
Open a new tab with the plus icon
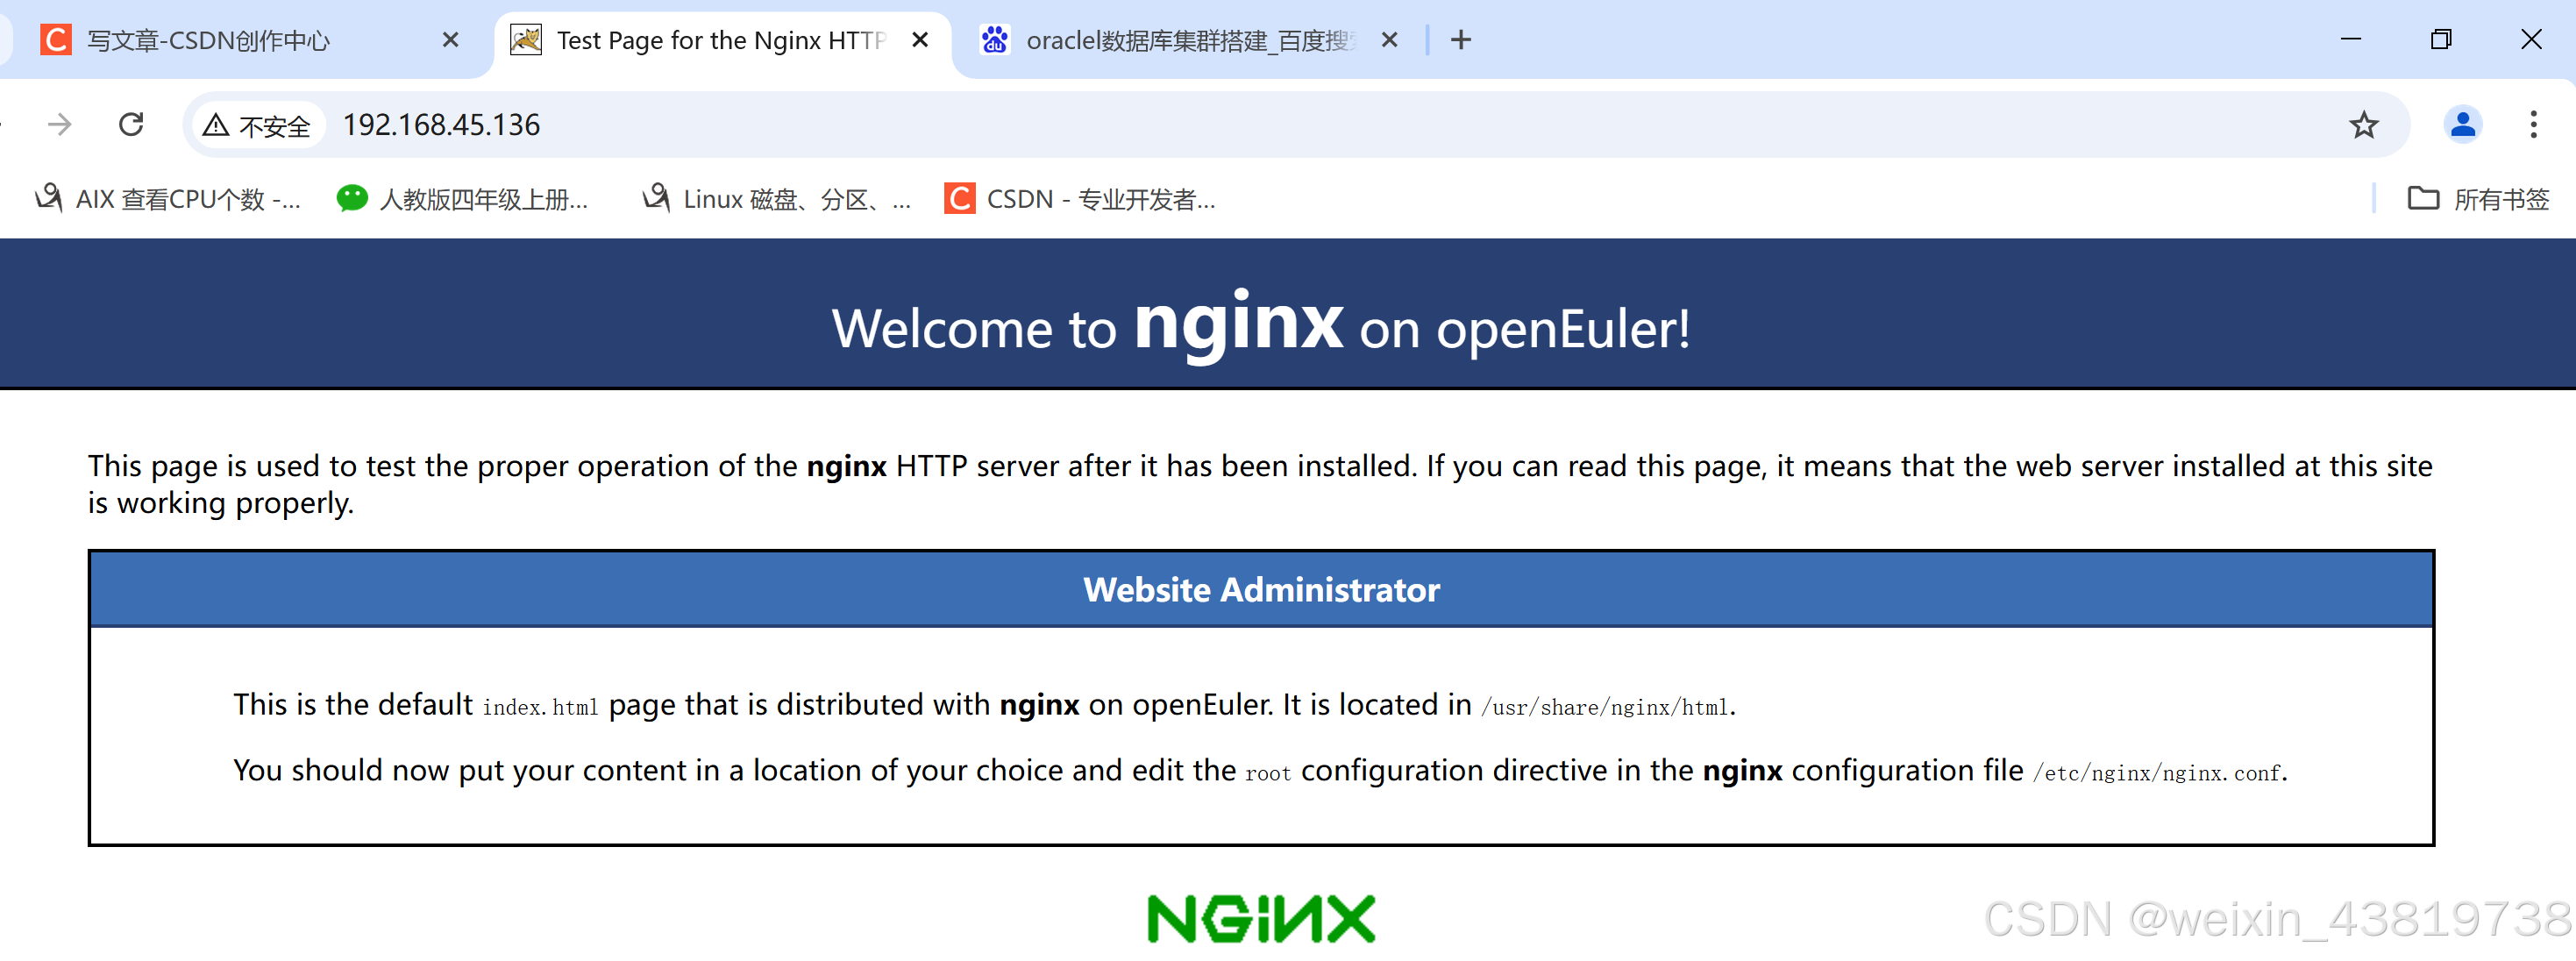coord(1460,40)
